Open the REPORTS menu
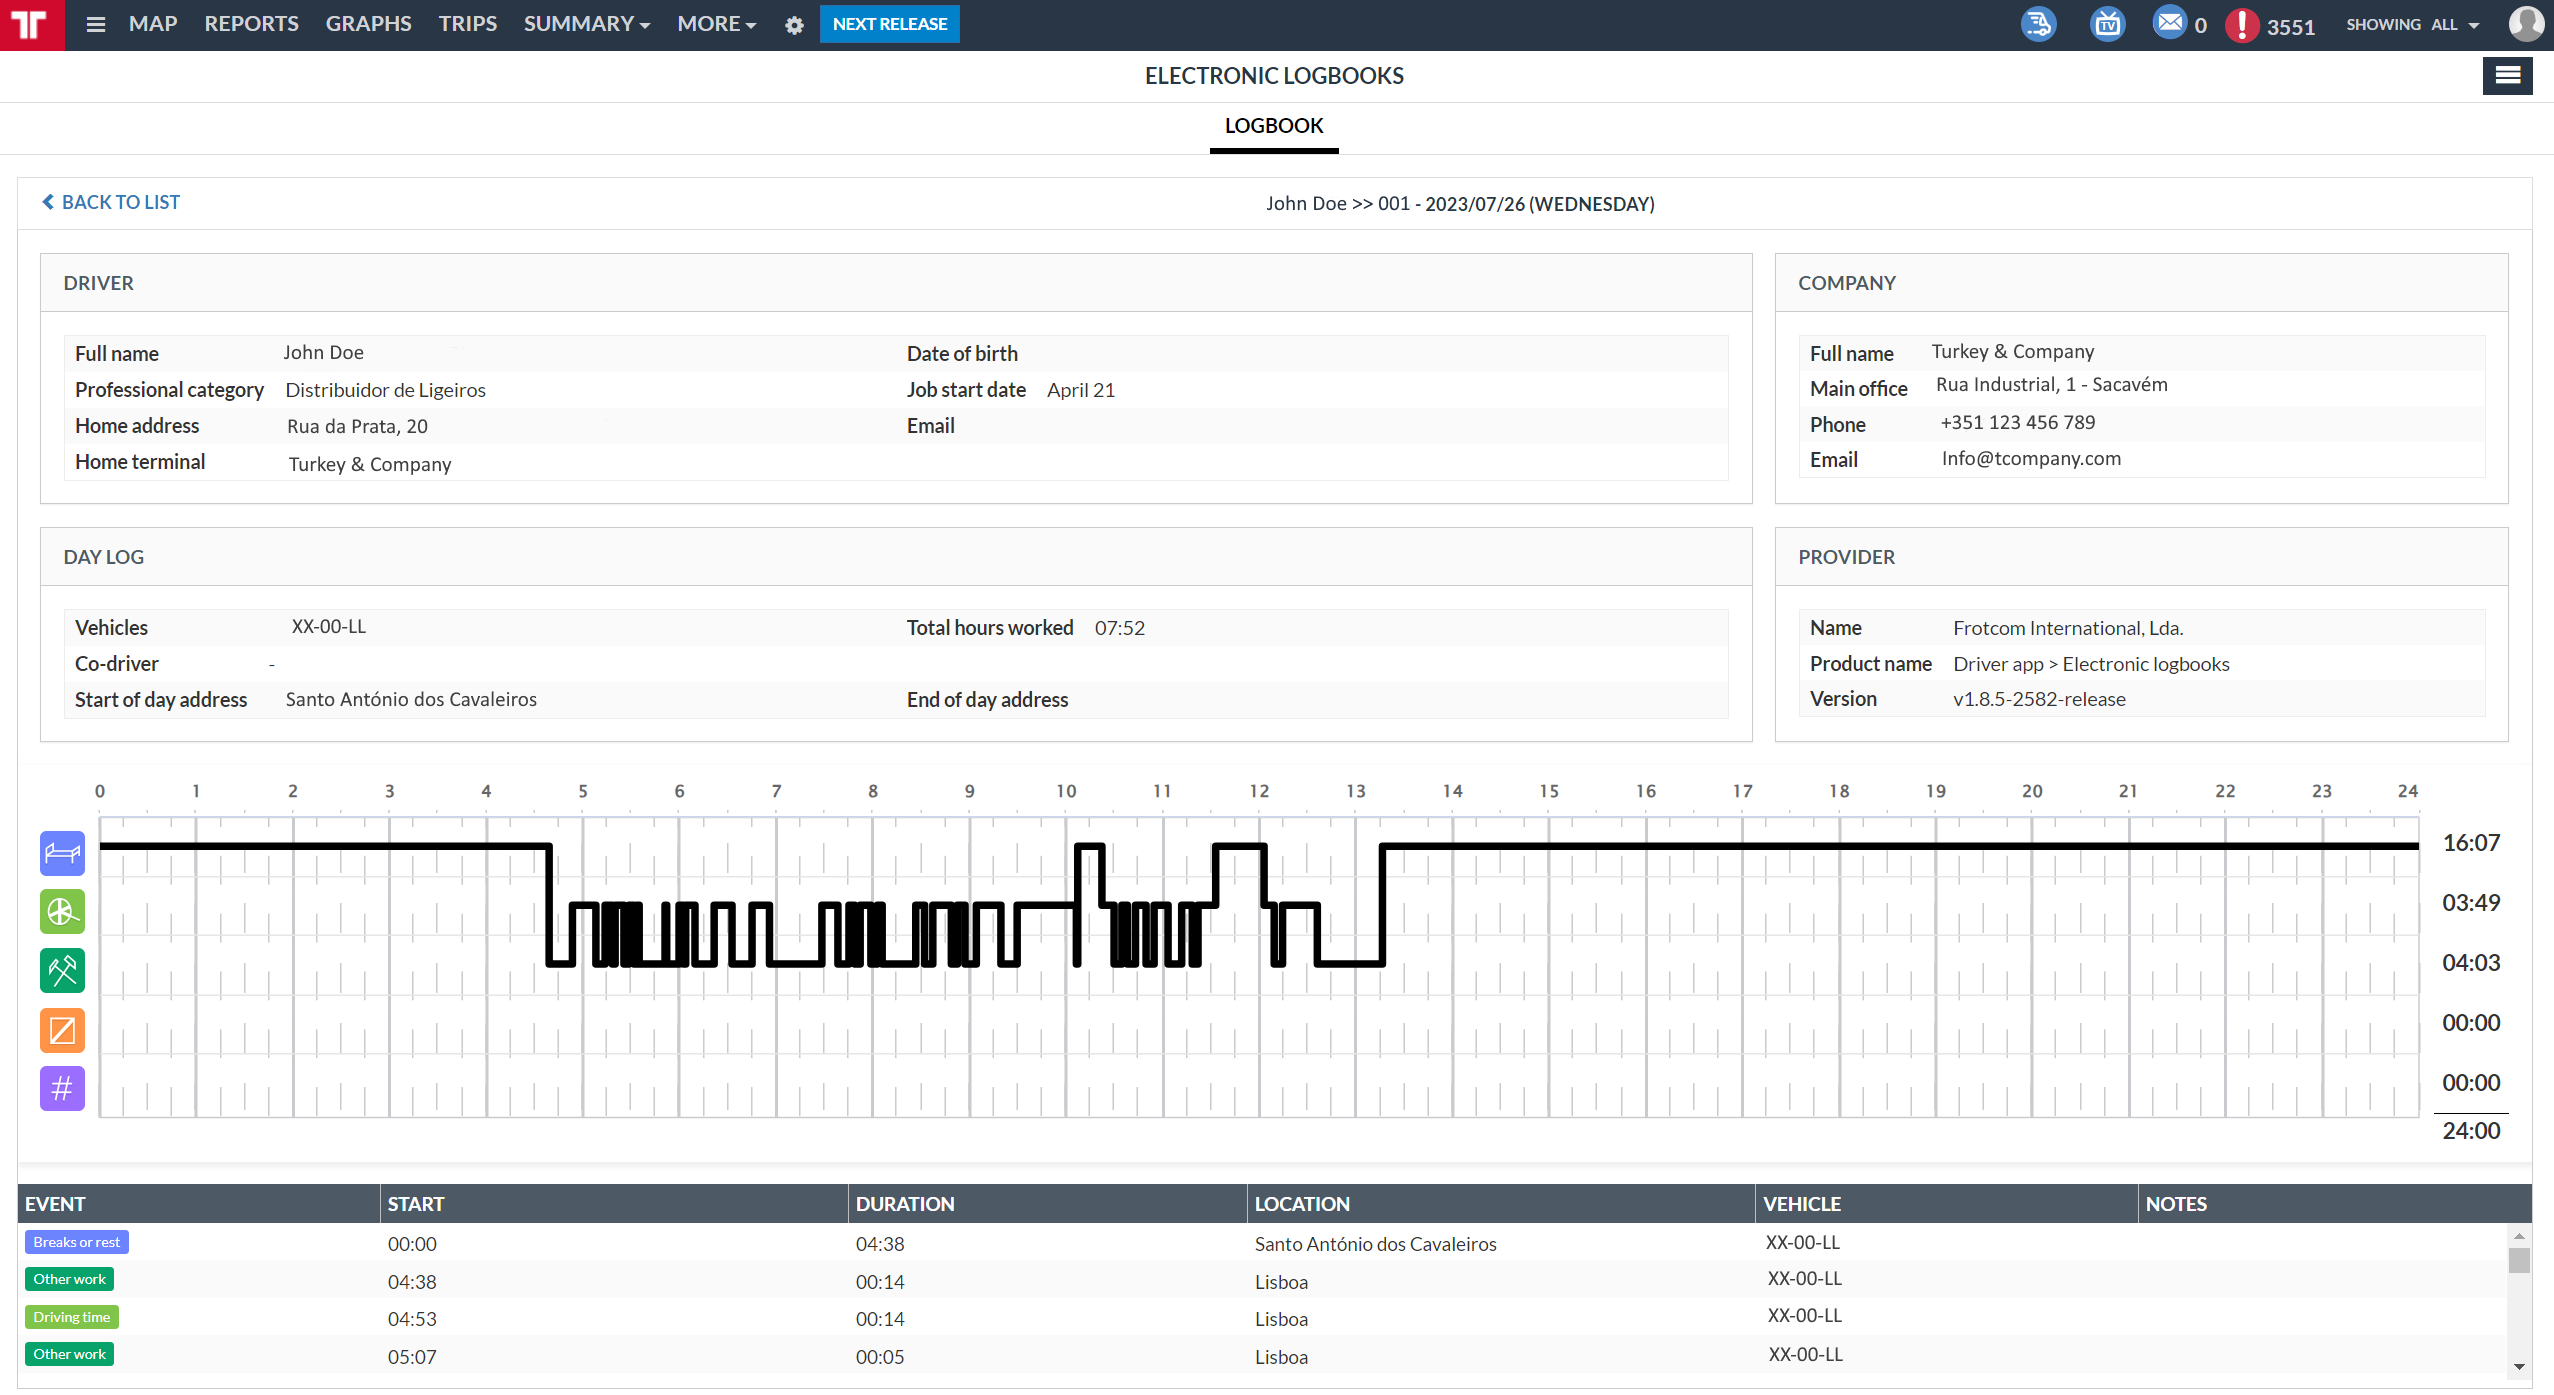The width and height of the screenshot is (2554, 1395). click(250, 23)
